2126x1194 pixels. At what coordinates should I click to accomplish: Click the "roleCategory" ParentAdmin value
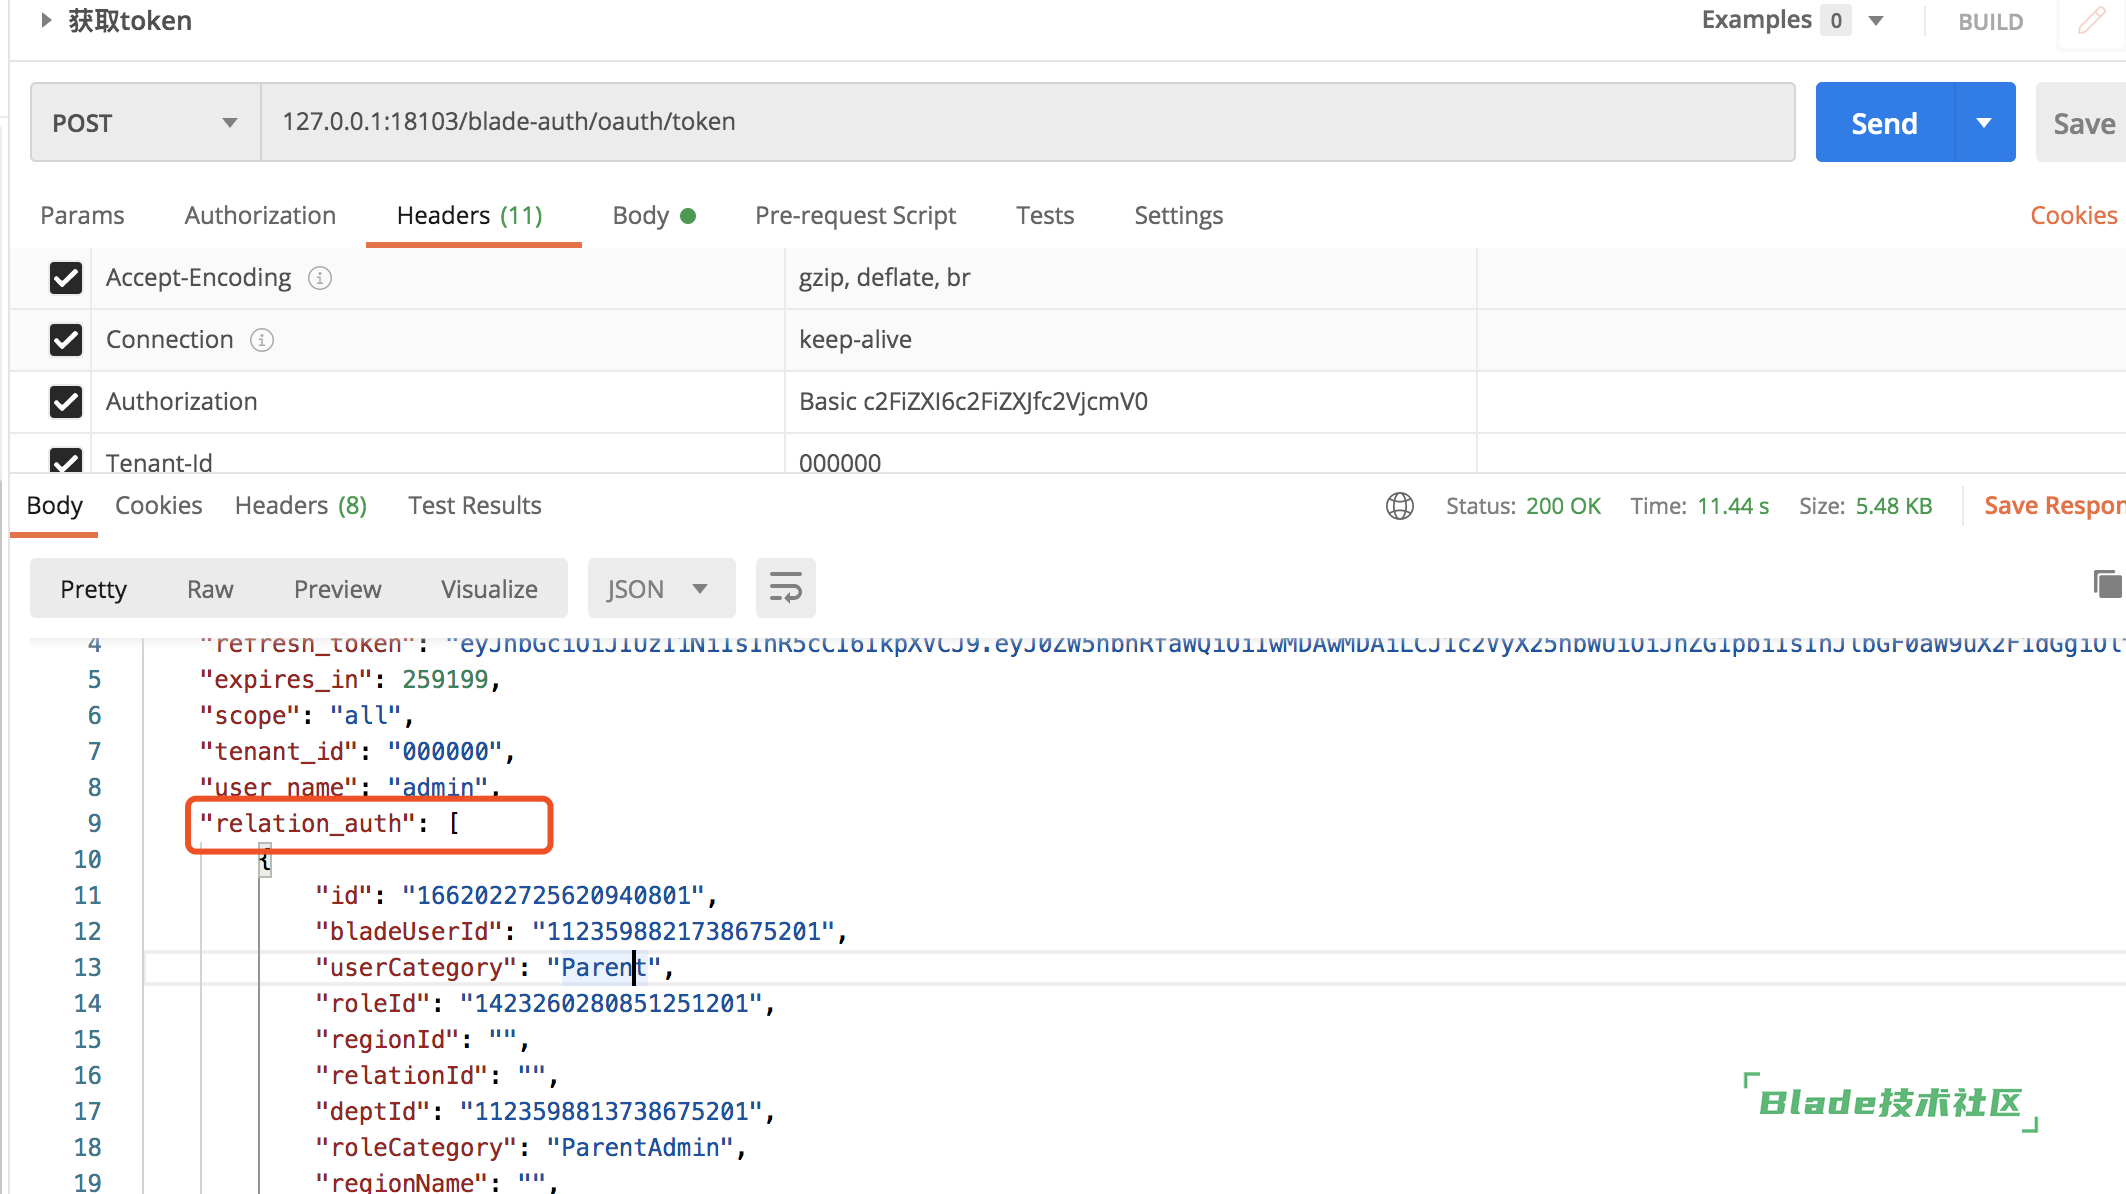(x=641, y=1148)
